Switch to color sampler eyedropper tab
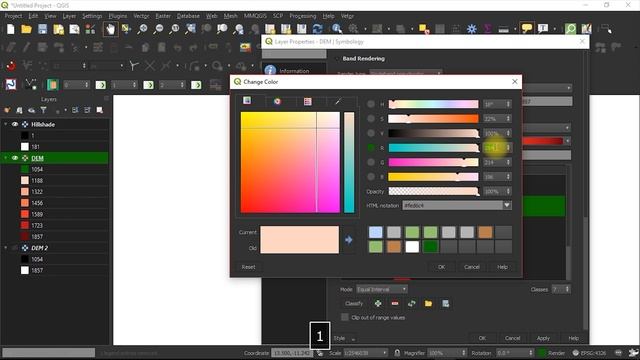Image resolution: width=640 pixels, height=360 pixels. (x=338, y=101)
